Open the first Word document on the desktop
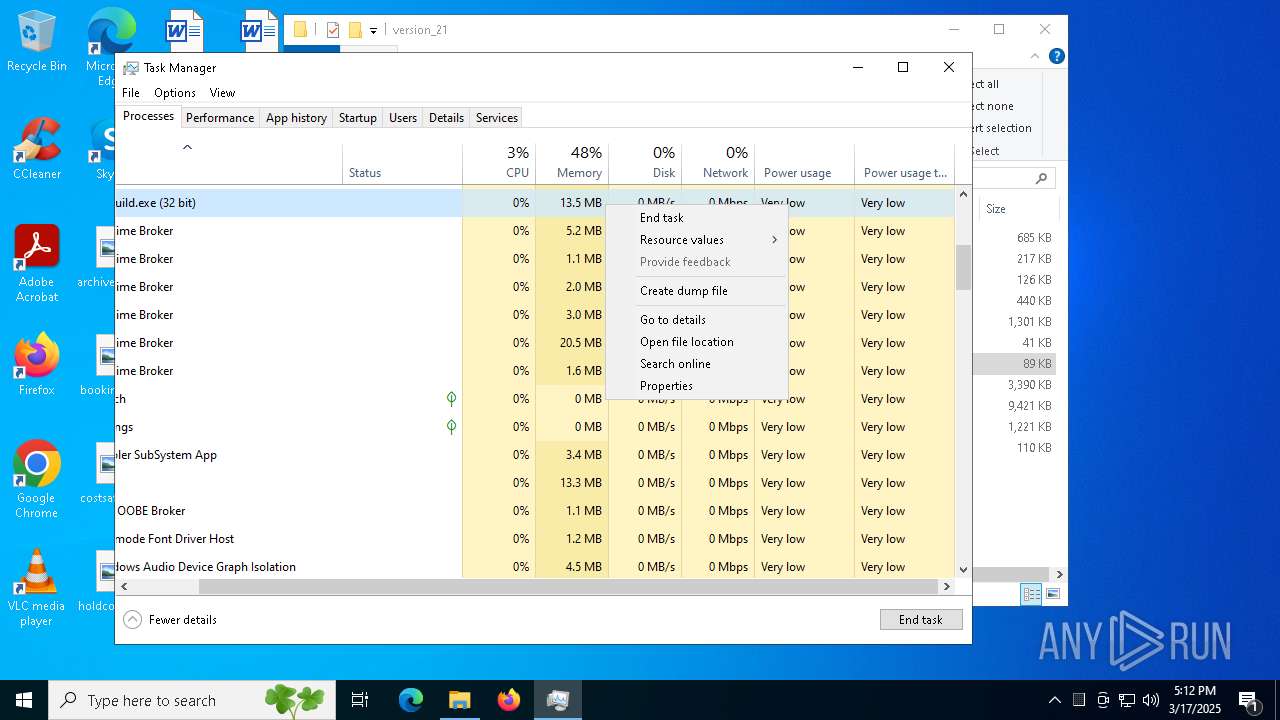Viewport: 1280px width, 720px height. click(x=183, y=32)
